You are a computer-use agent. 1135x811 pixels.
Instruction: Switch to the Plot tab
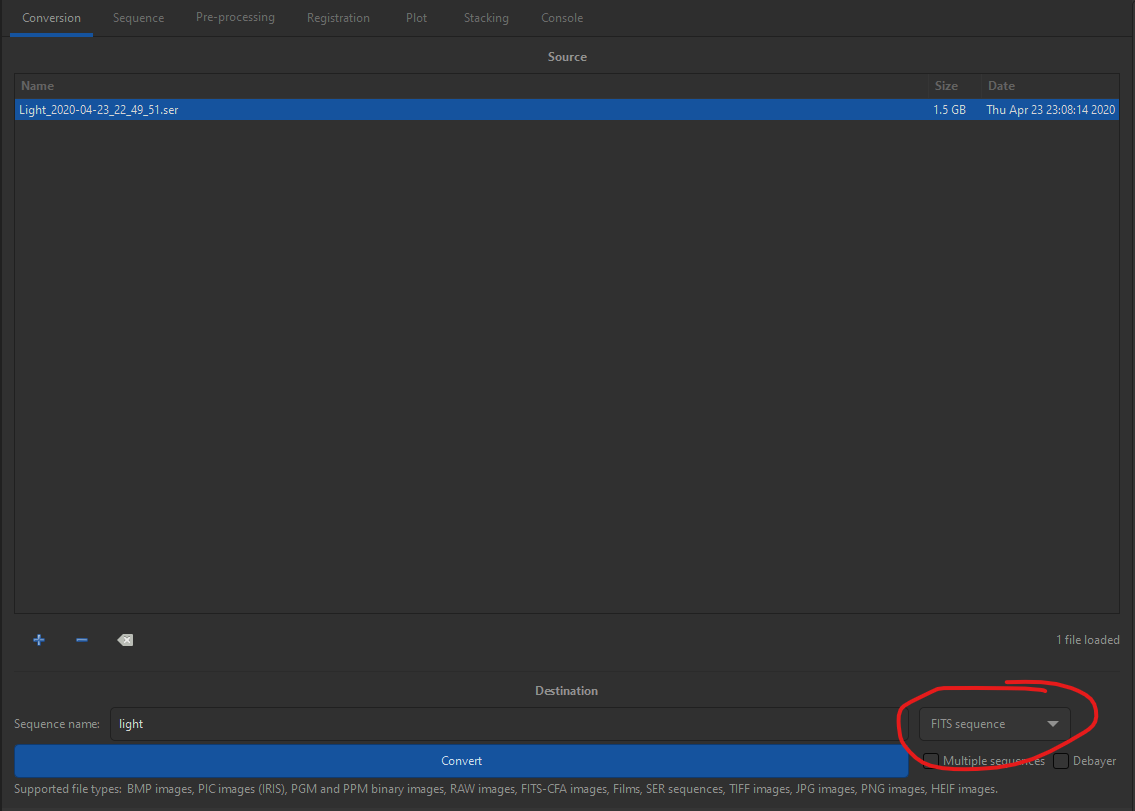coord(416,18)
